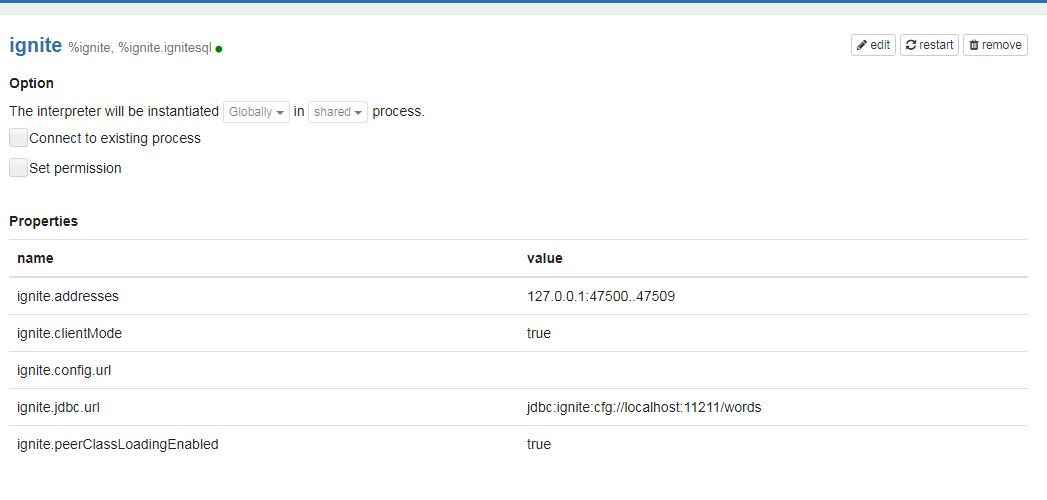This screenshot has width=1047, height=500.
Task: Click the Properties section heading
Action: (x=43, y=221)
